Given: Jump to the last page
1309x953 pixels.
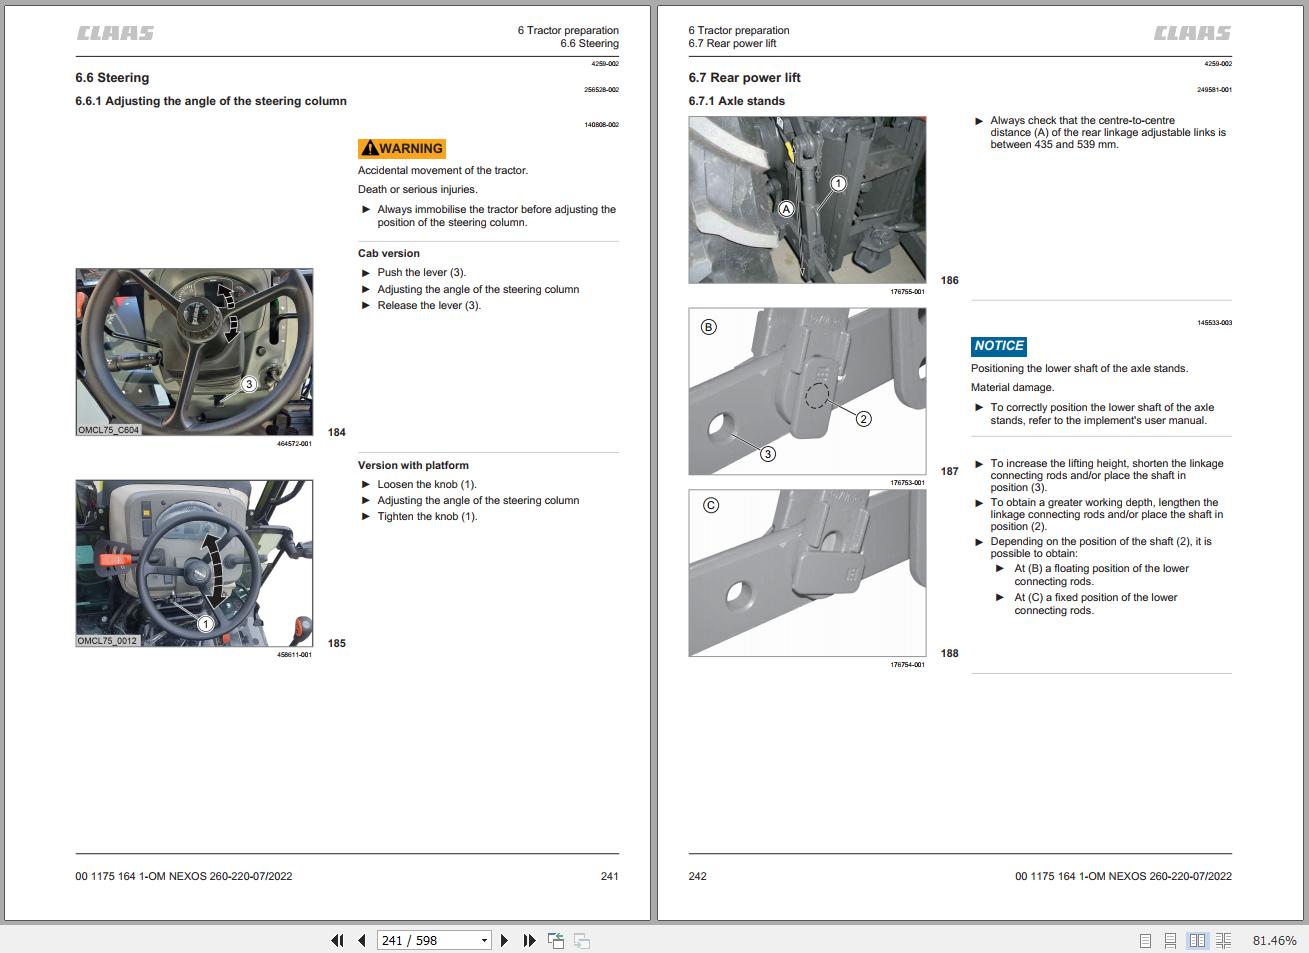Looking at the screenshot, I should [529, 940].
